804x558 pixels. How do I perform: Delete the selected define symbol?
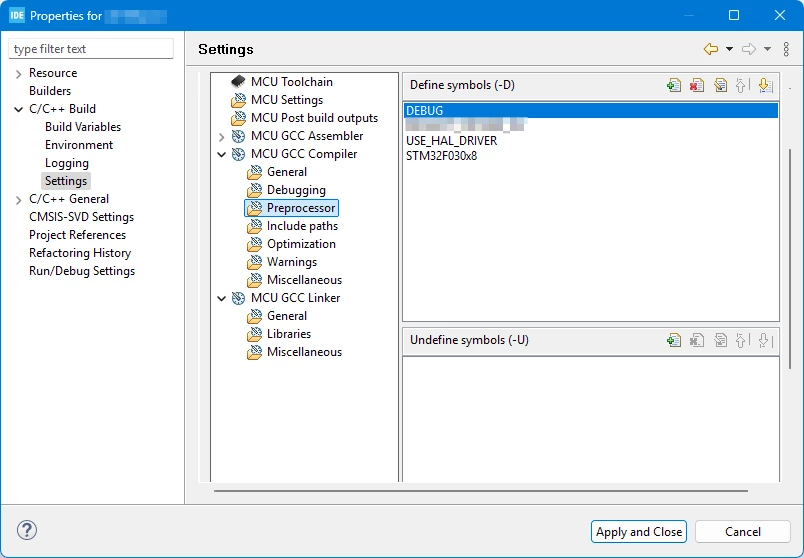coord(697,85)
